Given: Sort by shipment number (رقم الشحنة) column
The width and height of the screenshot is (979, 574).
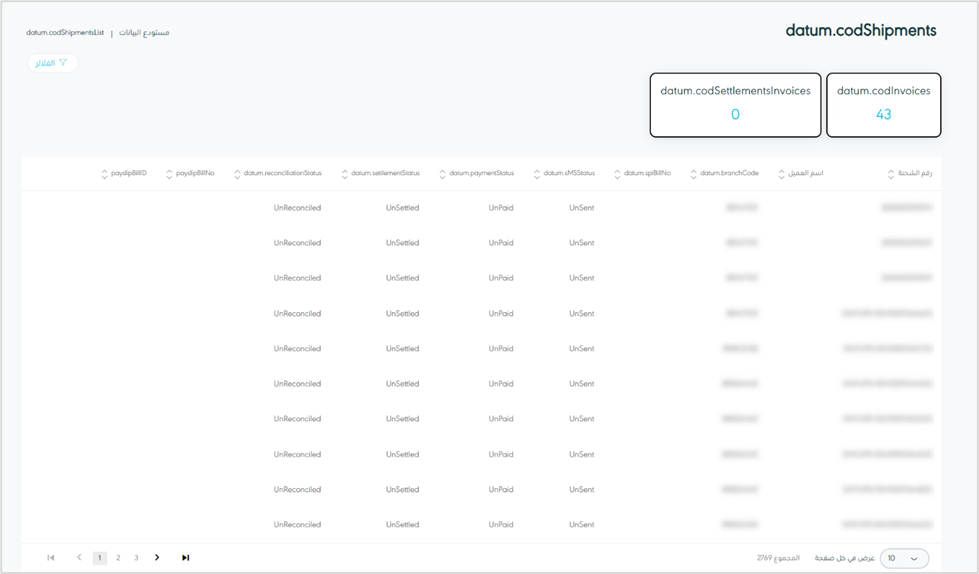Looking at the screenshot, I should pyautogui.click(x=891, y=174).
